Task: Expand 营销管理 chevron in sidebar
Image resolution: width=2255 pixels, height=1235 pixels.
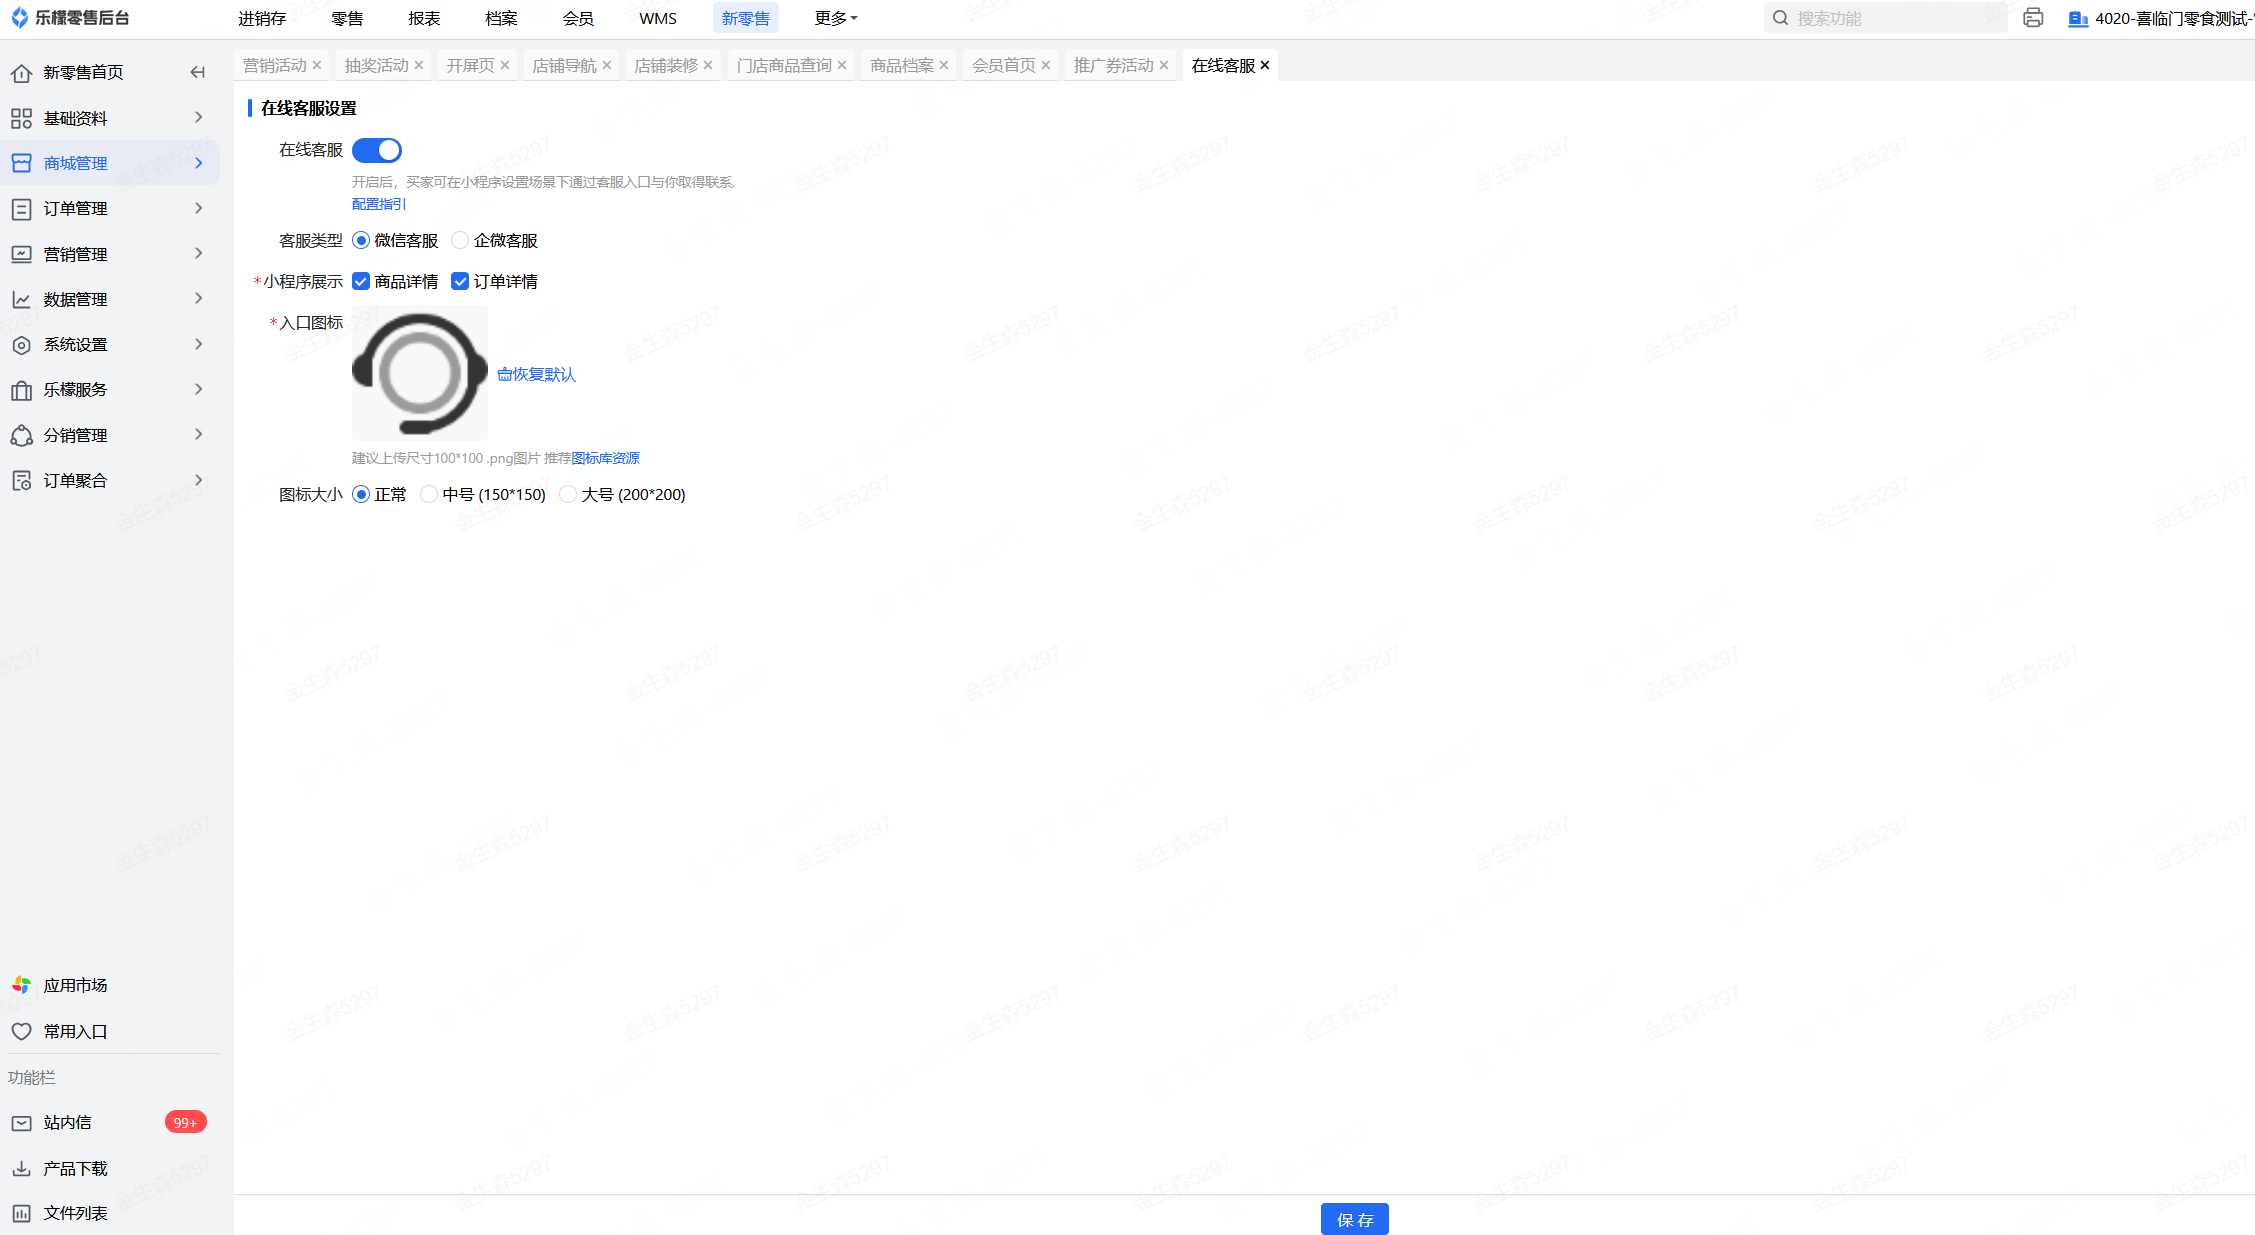Action: [x=198, y=254]
